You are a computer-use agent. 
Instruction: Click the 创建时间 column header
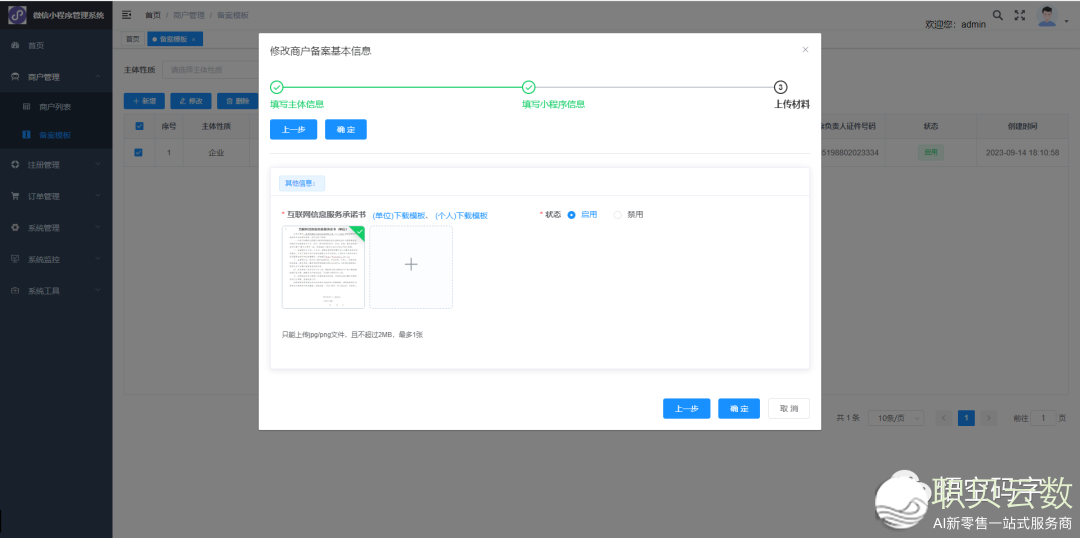1021,126
